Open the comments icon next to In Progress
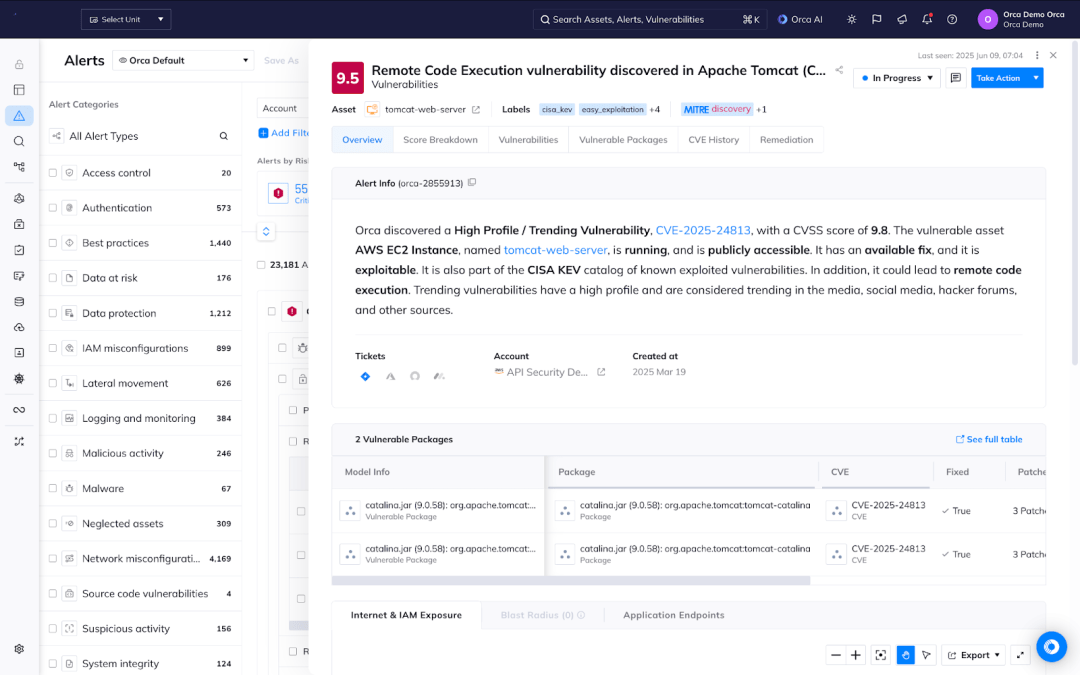Viewport: 1080px width, 675px height. coord(955,78)
